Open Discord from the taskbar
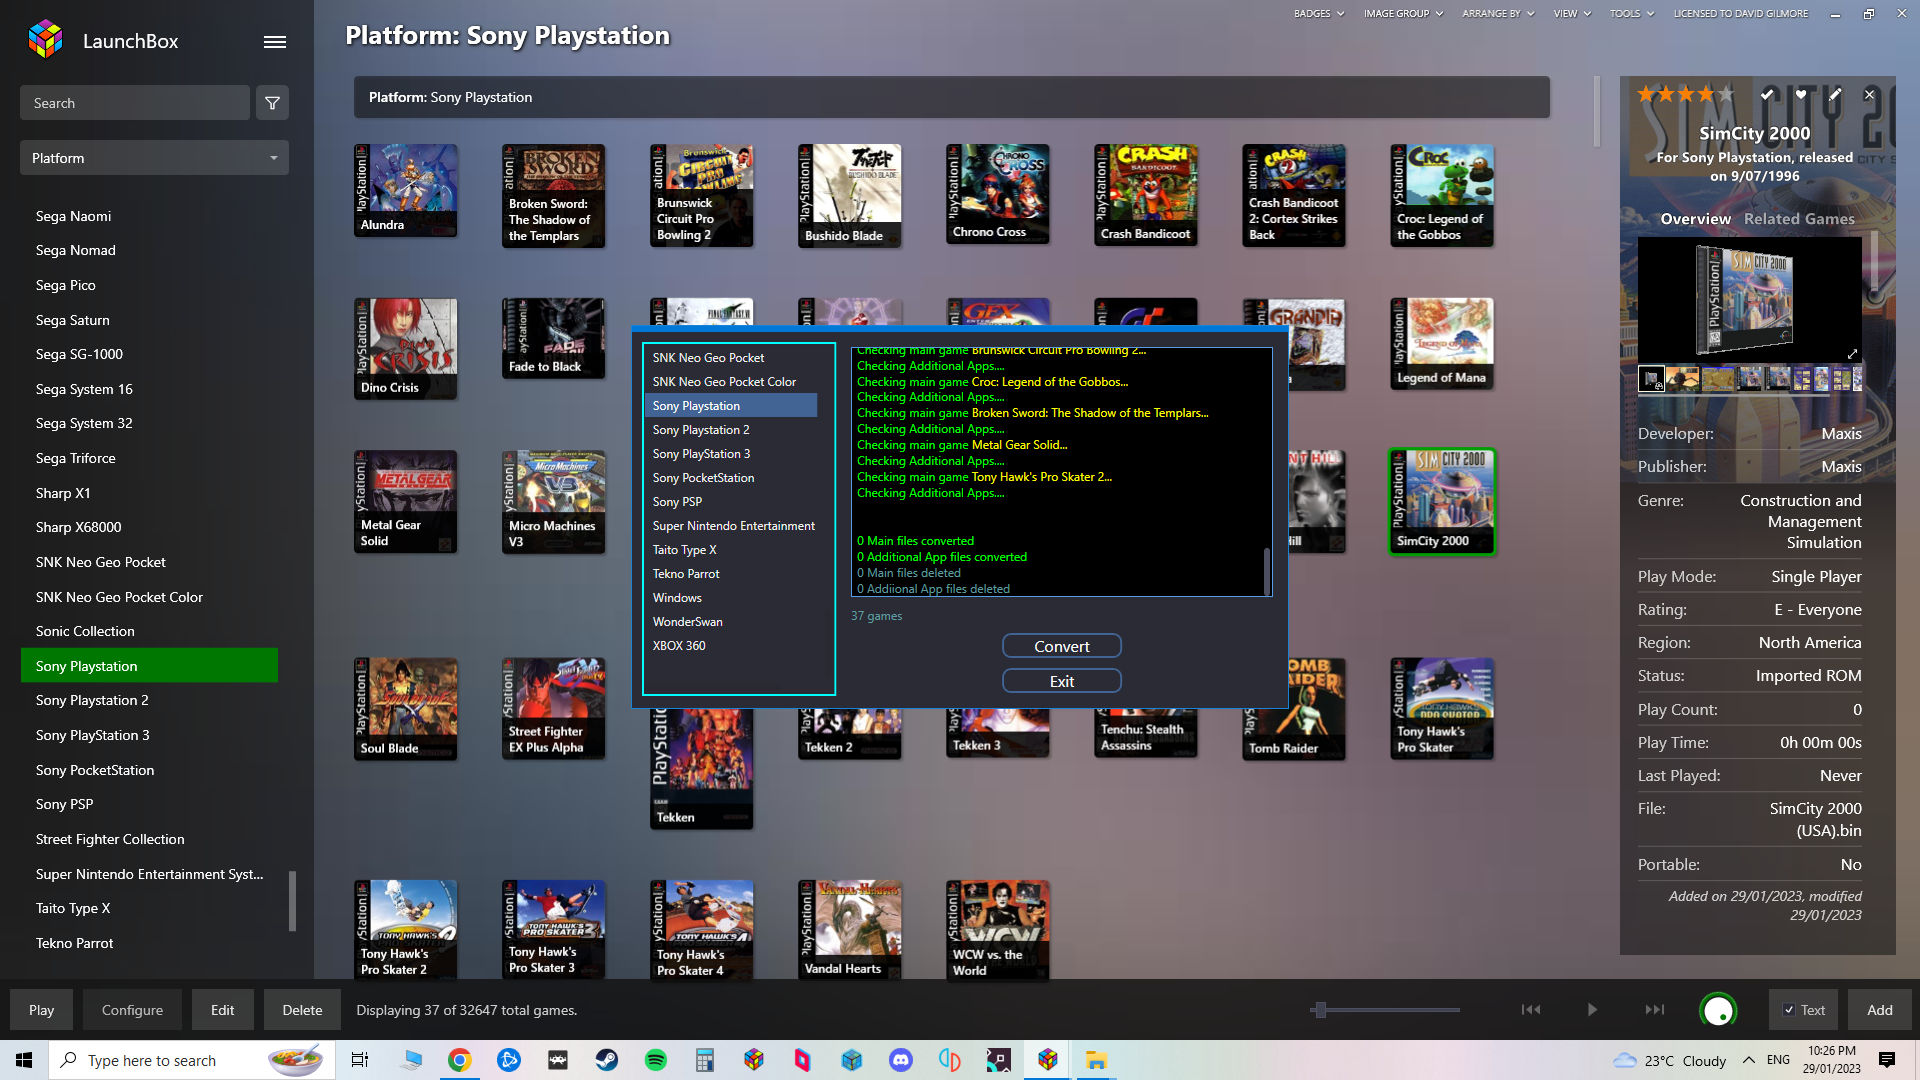The width and height of the screenshot is (1920, 1080). (901, 1060)
